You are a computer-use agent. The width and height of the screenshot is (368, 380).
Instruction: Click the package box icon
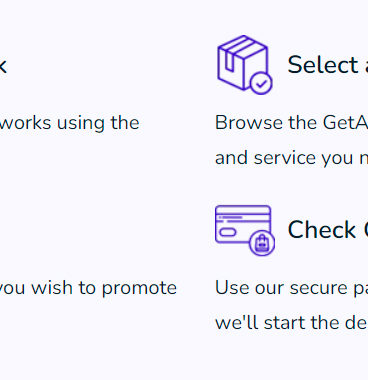[245, 65]
